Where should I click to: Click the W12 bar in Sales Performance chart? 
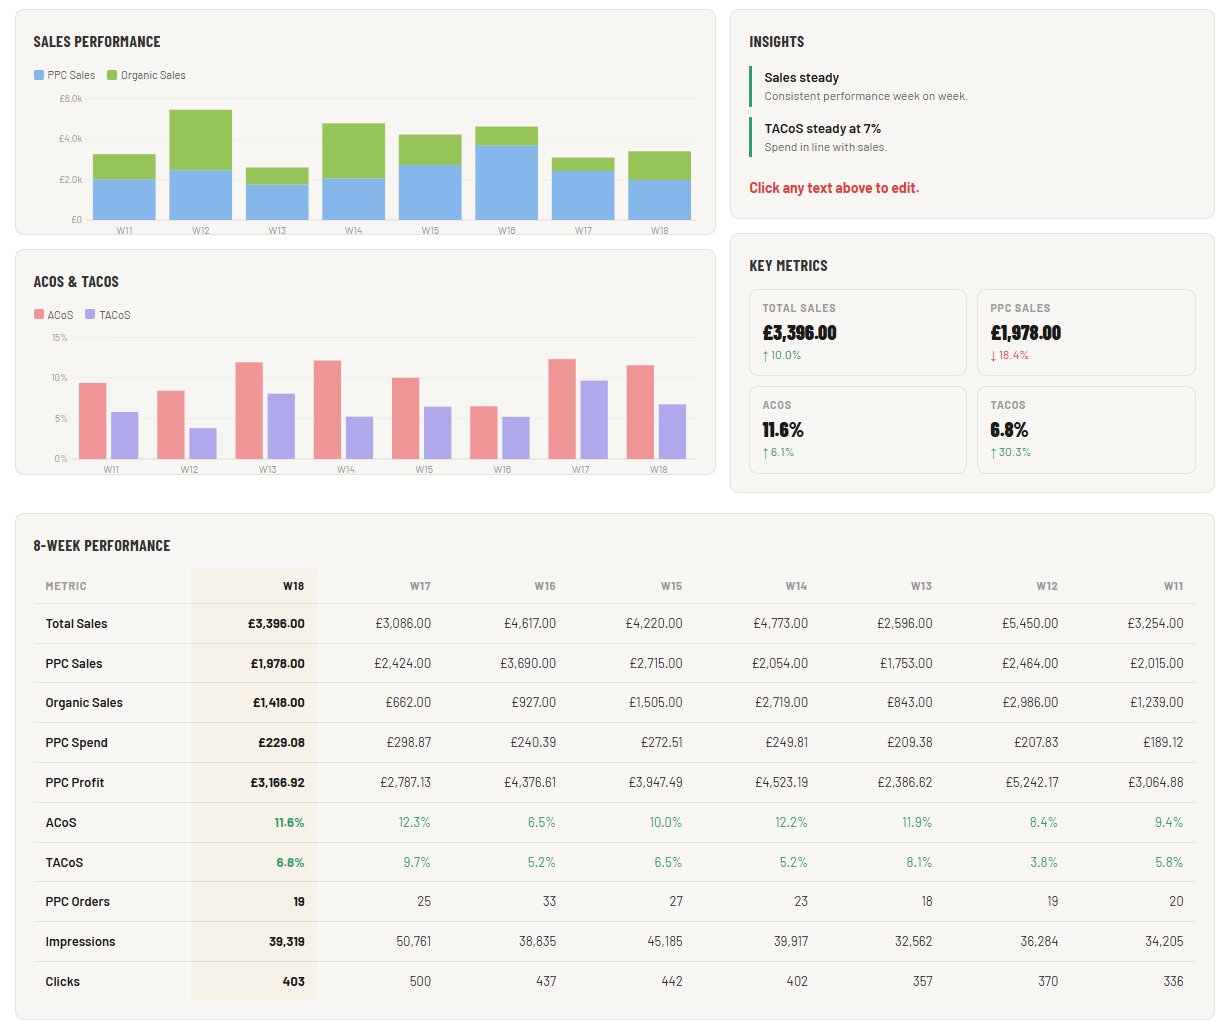tap(201, 165)
